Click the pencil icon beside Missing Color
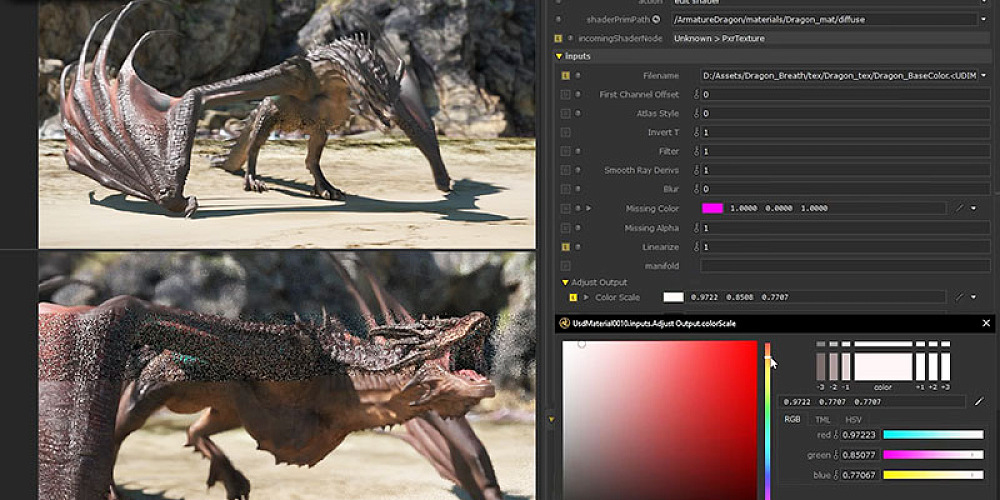Viewport: 1000px width, 500px height. pyautogui.click(x=957, y=208)
